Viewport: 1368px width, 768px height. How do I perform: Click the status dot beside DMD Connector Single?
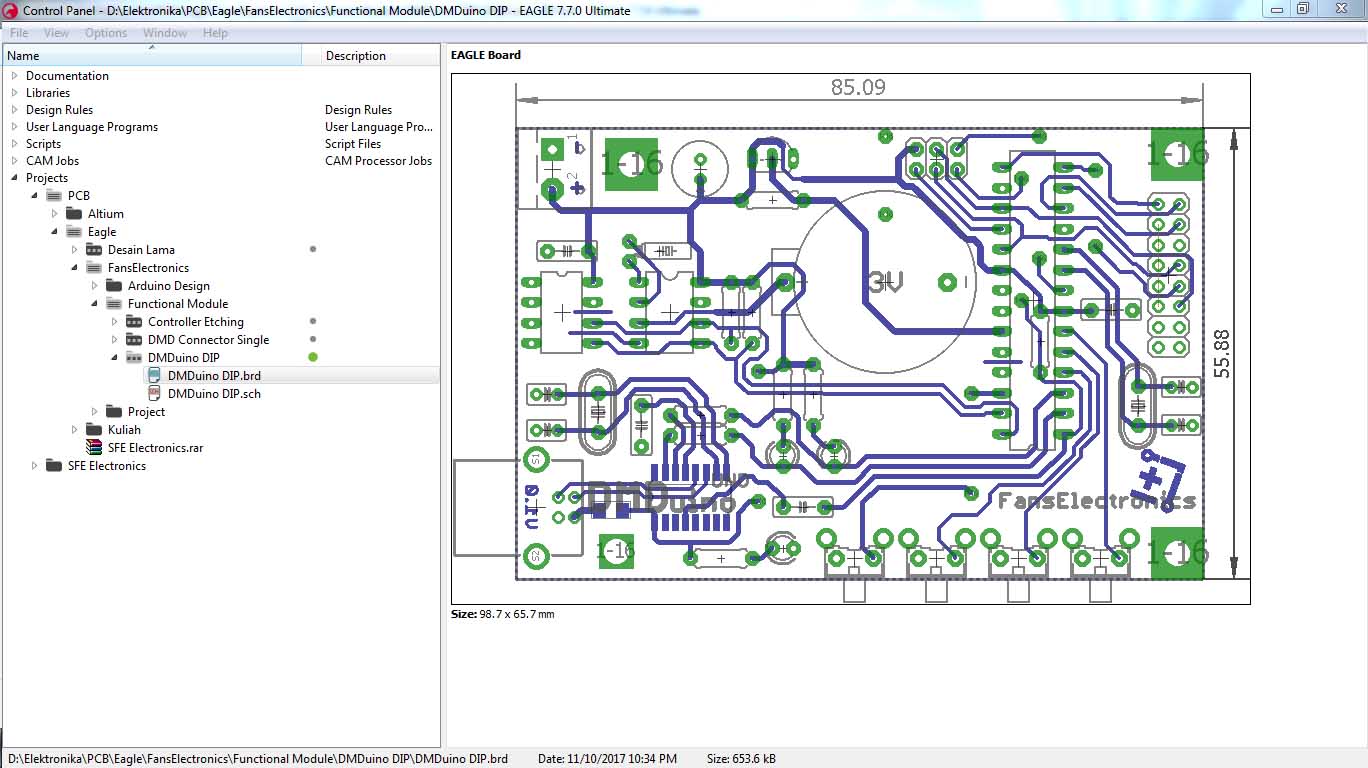(312, 339)
